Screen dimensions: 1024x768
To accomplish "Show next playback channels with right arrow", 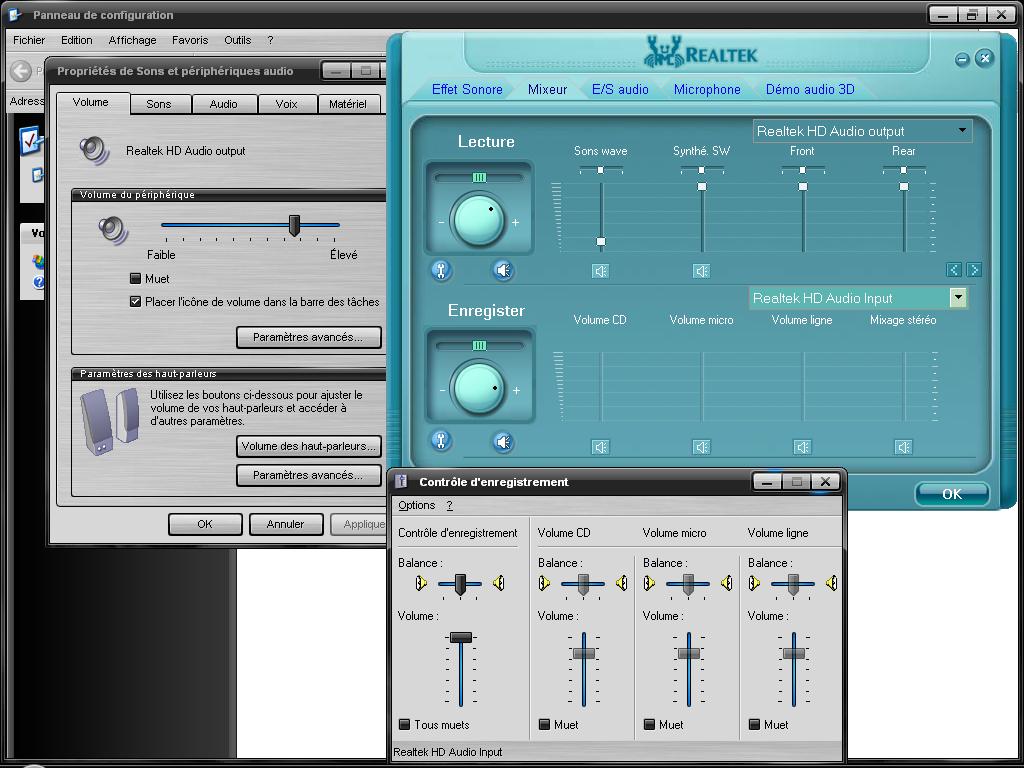I will [x=974, y=269].
